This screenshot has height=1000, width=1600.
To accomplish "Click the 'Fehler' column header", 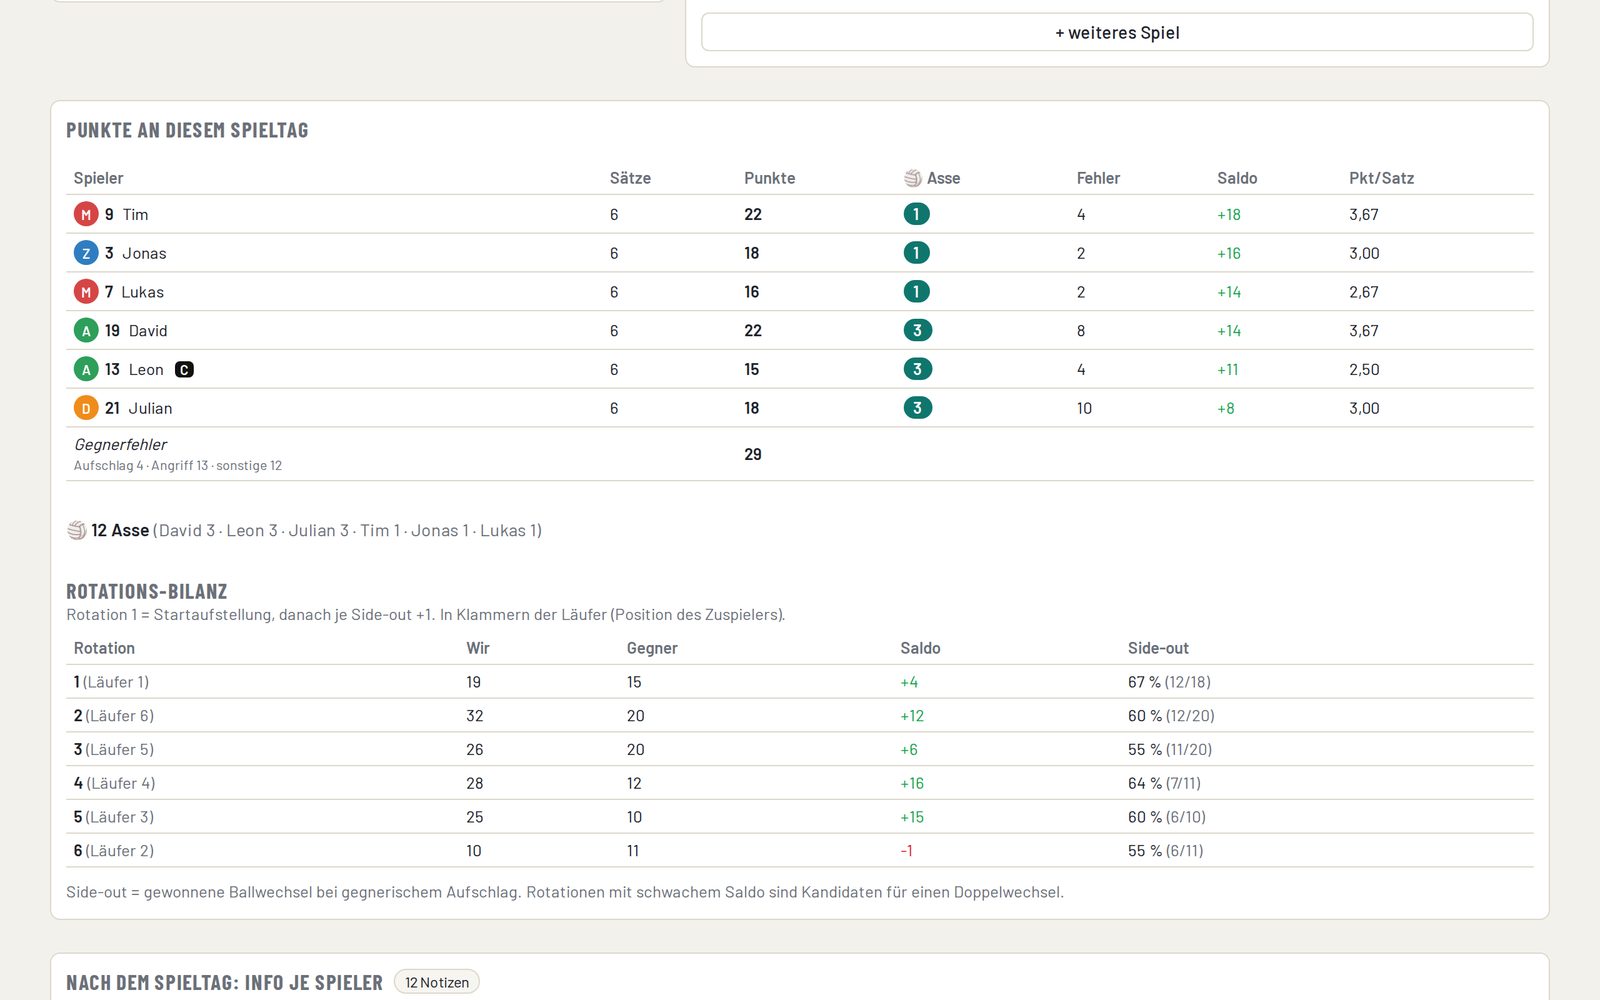I will [x=1098, y=178].
